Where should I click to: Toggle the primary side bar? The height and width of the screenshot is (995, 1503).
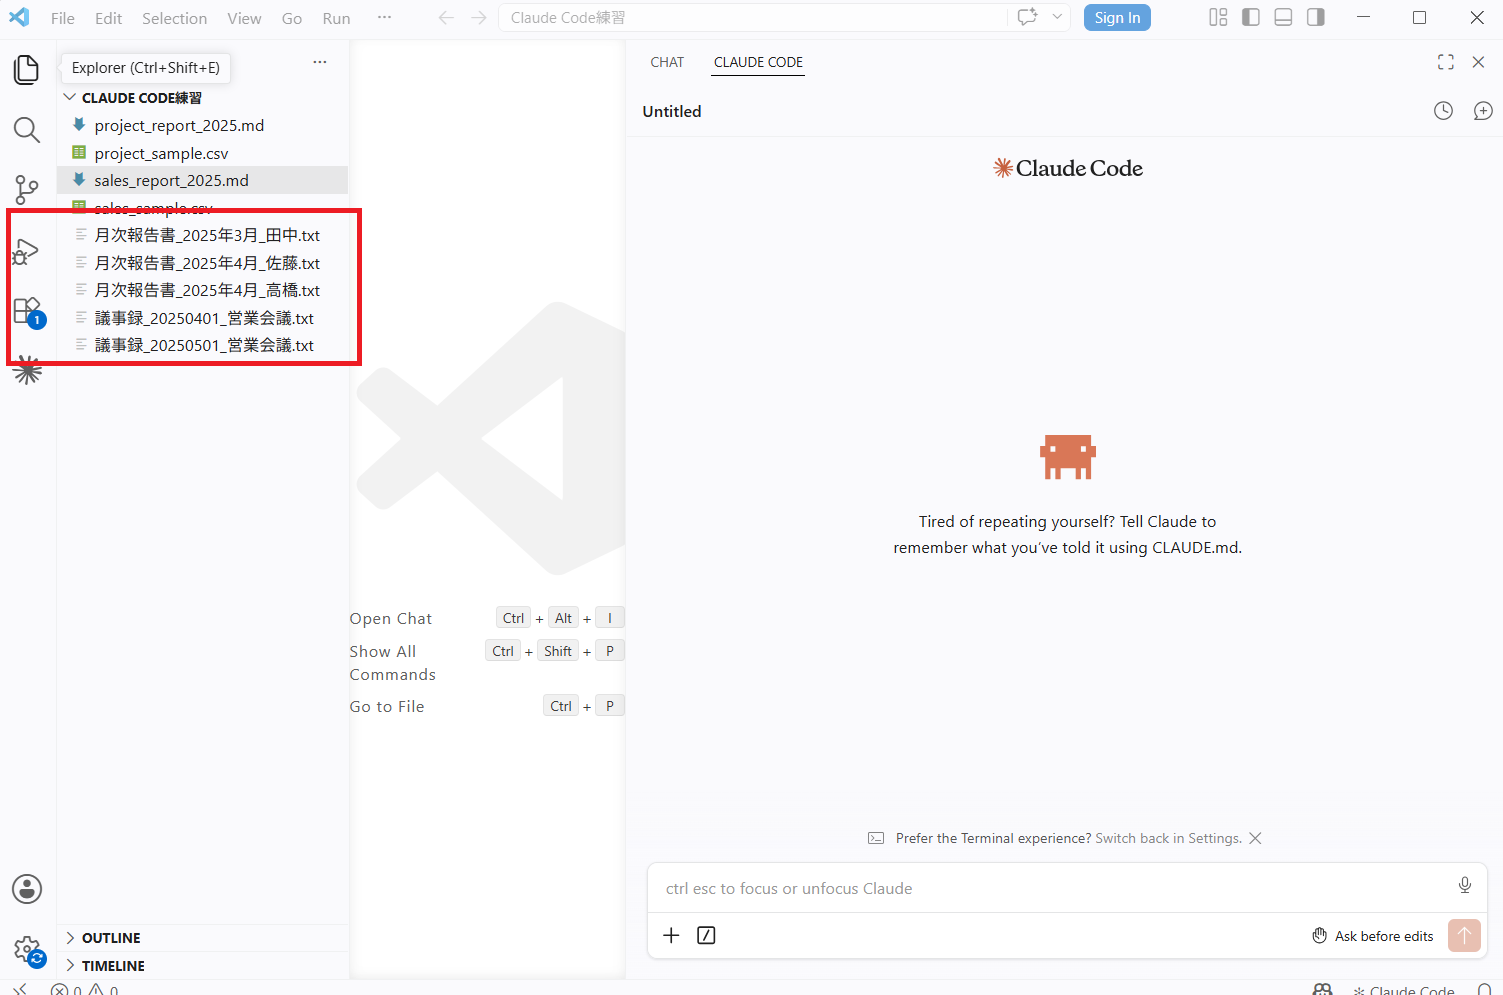[1251, 17]
